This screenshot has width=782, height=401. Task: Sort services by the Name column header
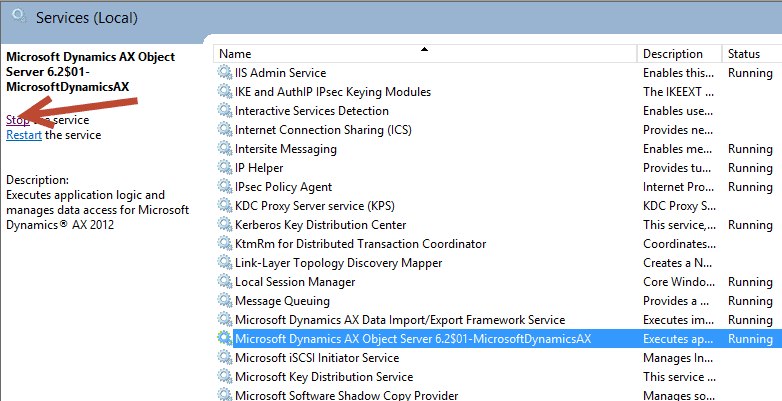point(425,53)
